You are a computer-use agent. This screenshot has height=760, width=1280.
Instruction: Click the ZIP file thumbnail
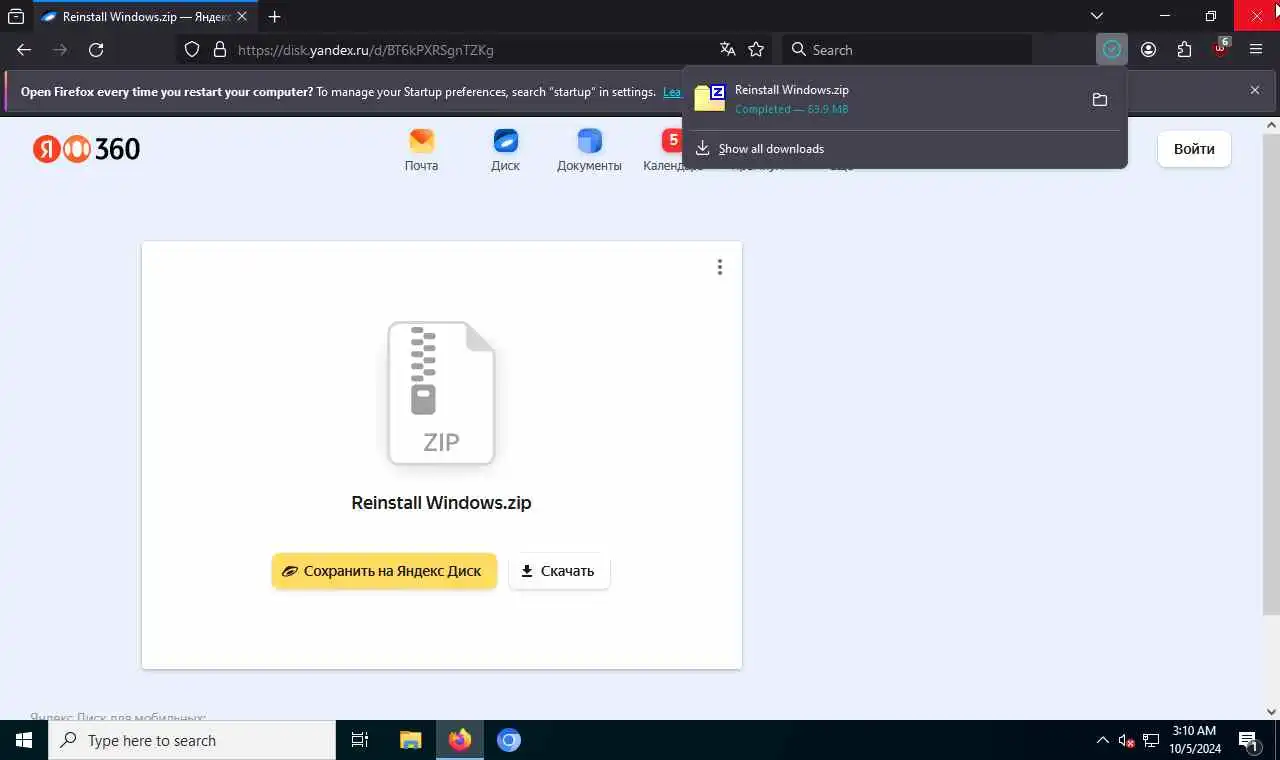click(441, 393)
